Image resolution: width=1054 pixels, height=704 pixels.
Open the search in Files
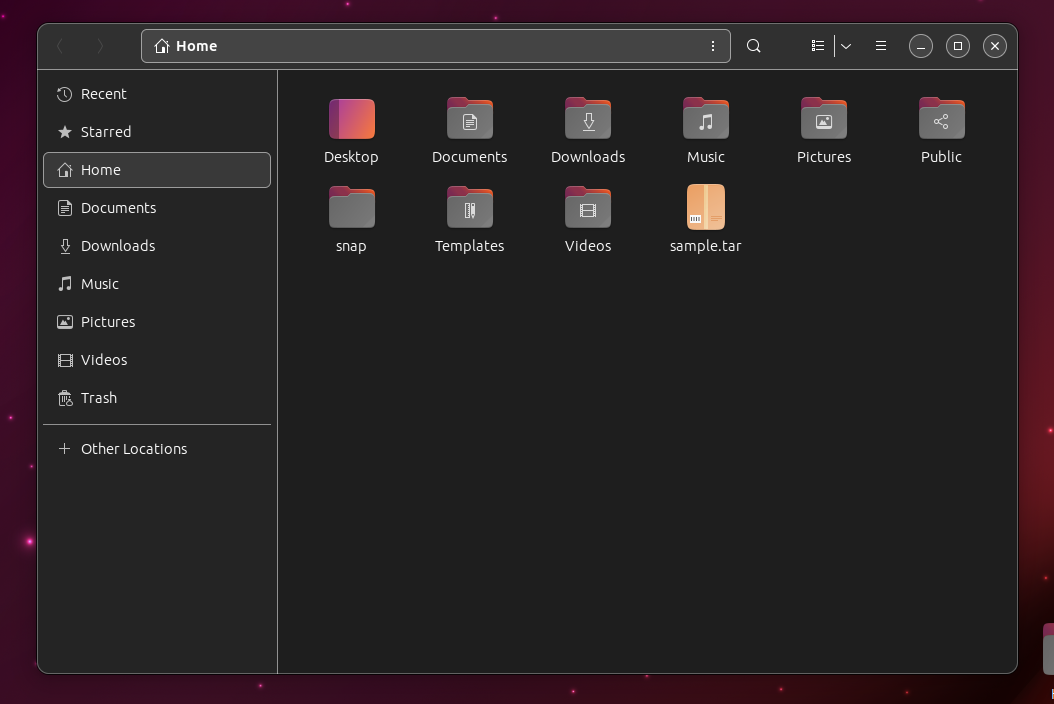click(753, 46)
